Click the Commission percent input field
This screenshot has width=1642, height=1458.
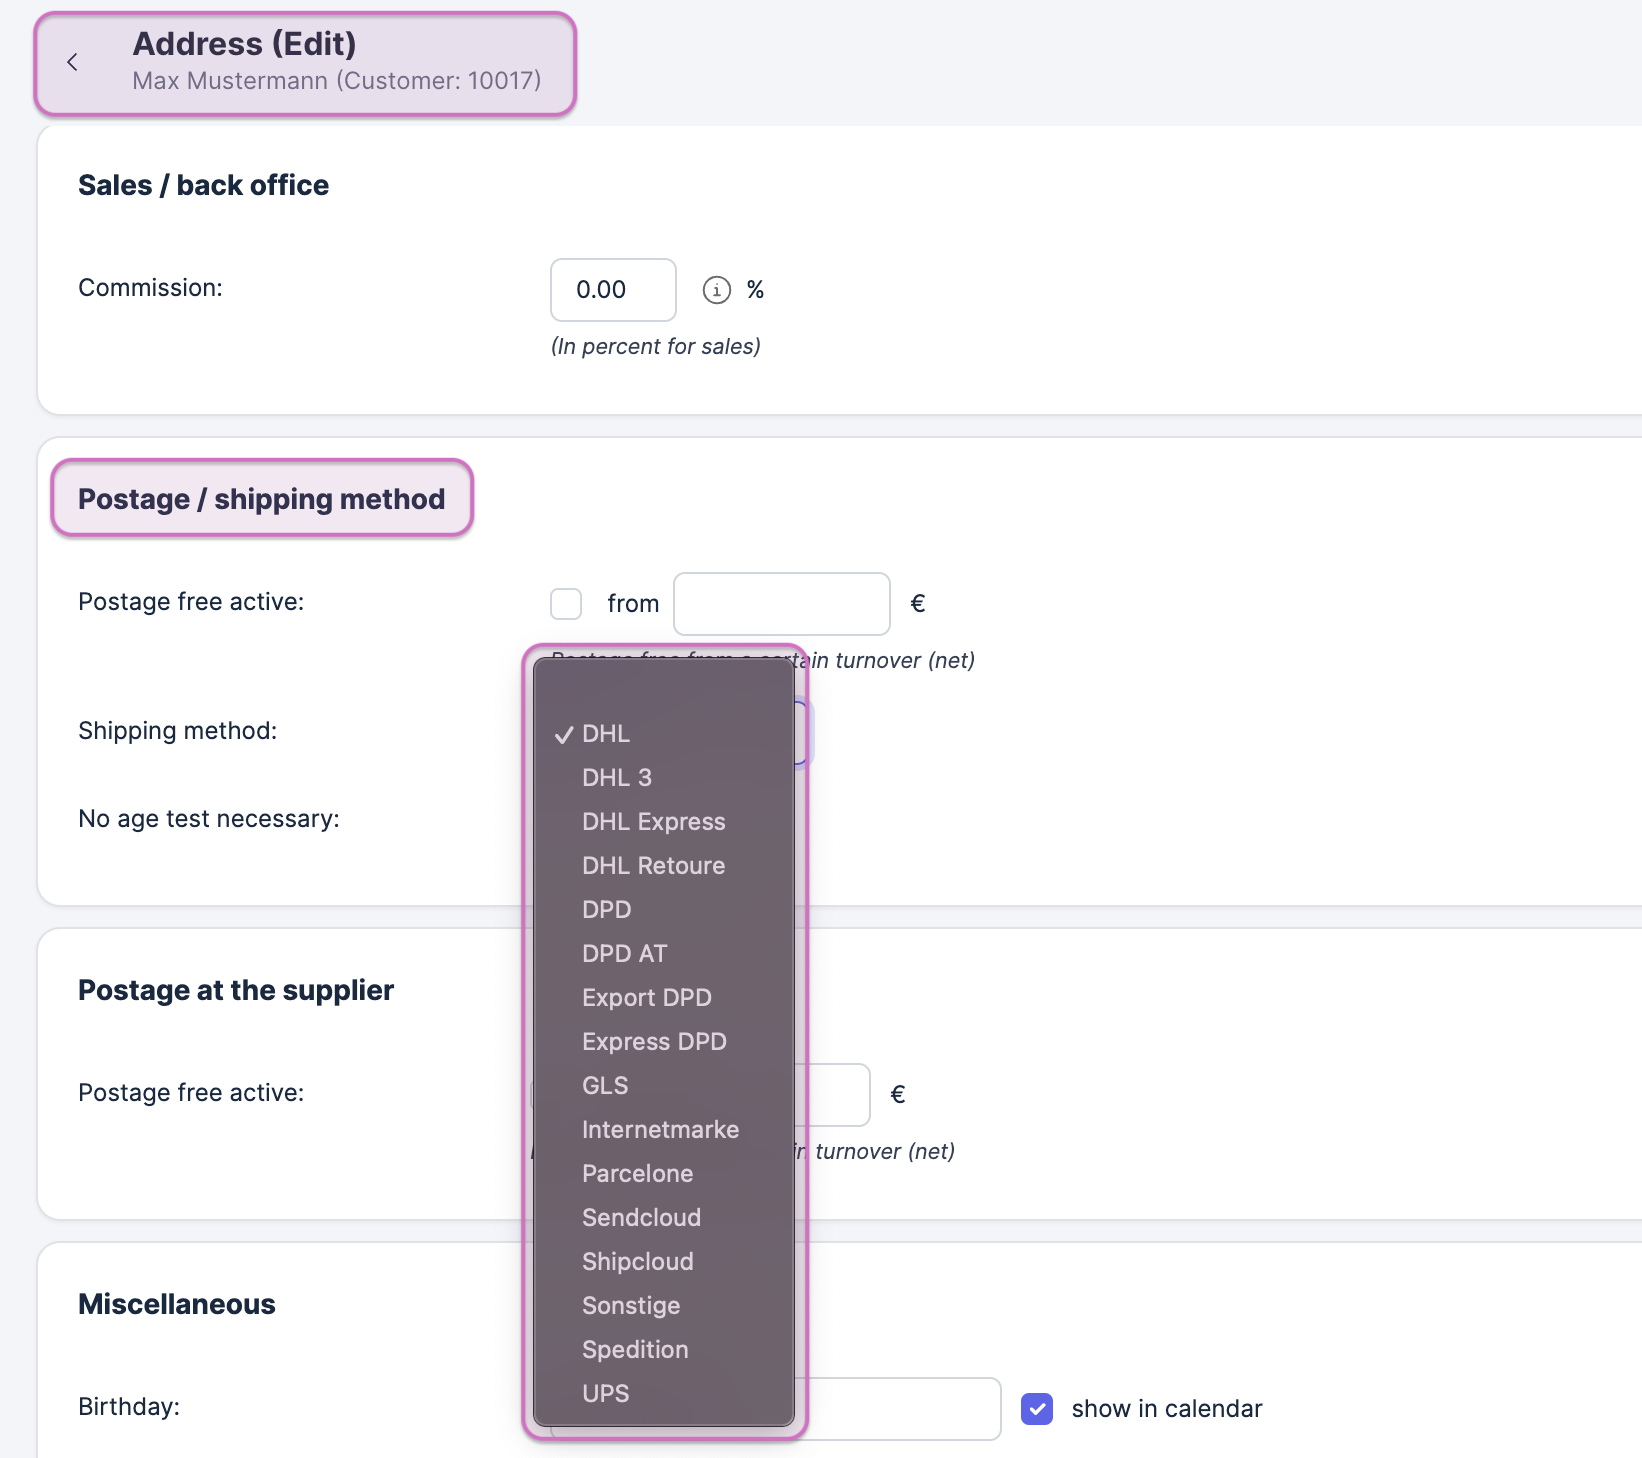[x=612, y=290]
